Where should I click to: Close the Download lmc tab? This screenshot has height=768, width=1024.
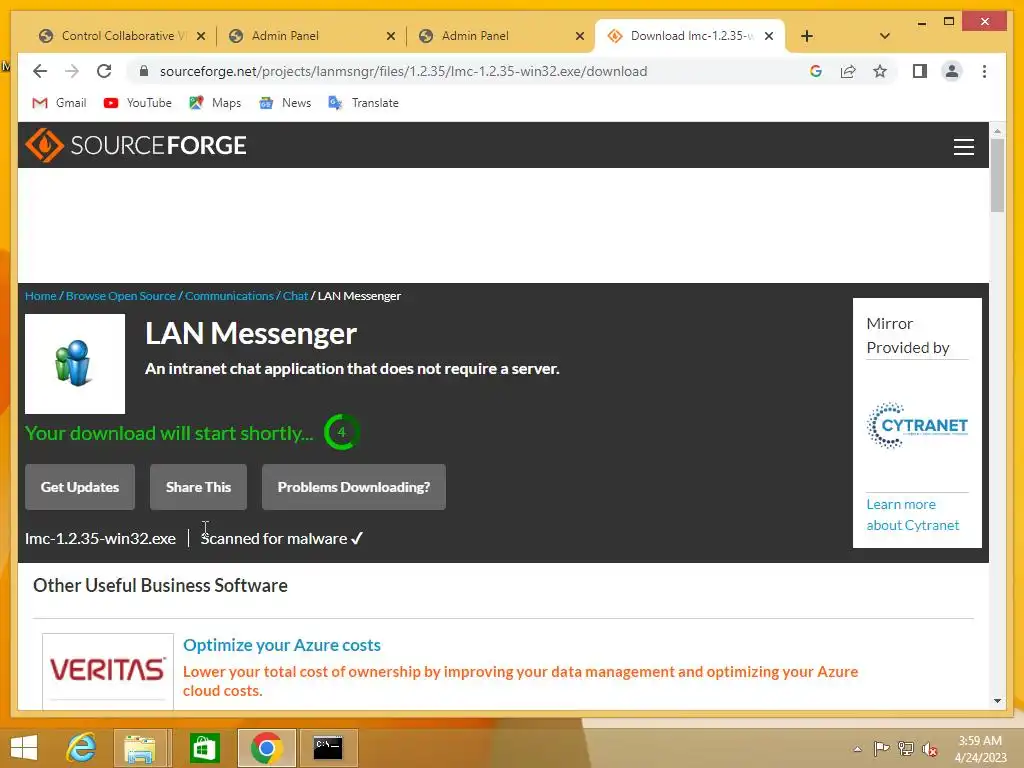pos(769,36)
